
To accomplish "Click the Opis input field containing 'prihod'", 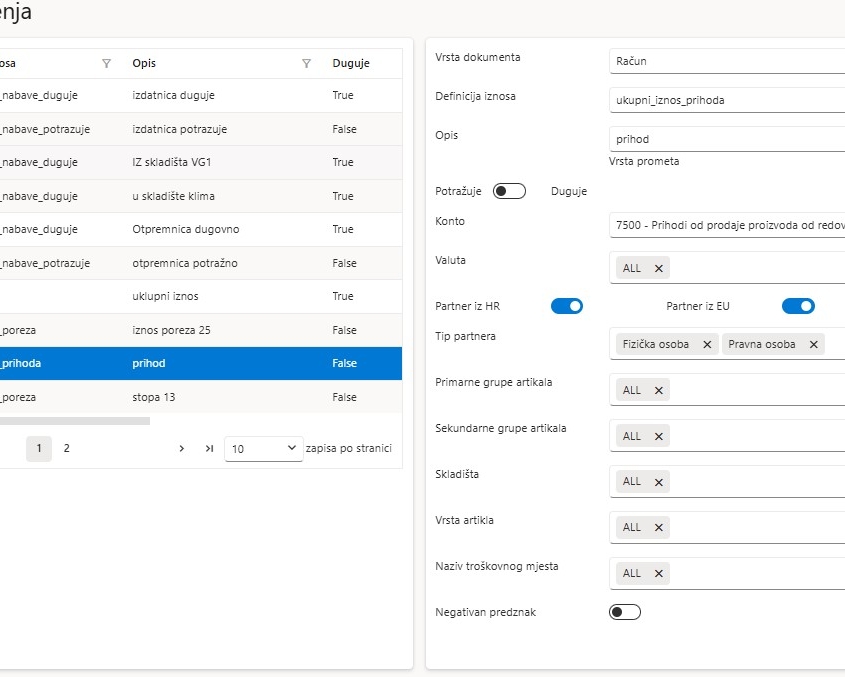I will click(726, 139).
